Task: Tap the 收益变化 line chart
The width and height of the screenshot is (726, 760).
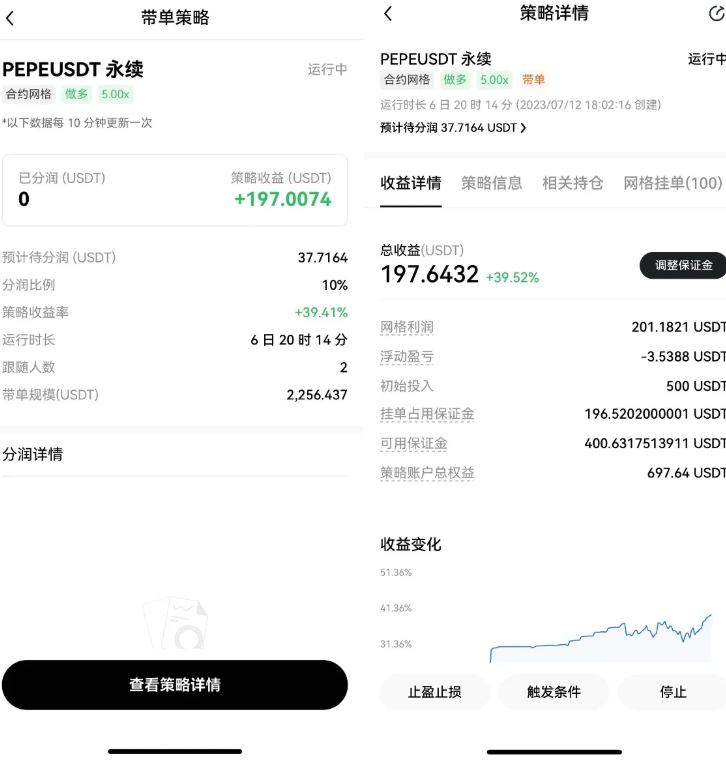Action: point(601,637)
